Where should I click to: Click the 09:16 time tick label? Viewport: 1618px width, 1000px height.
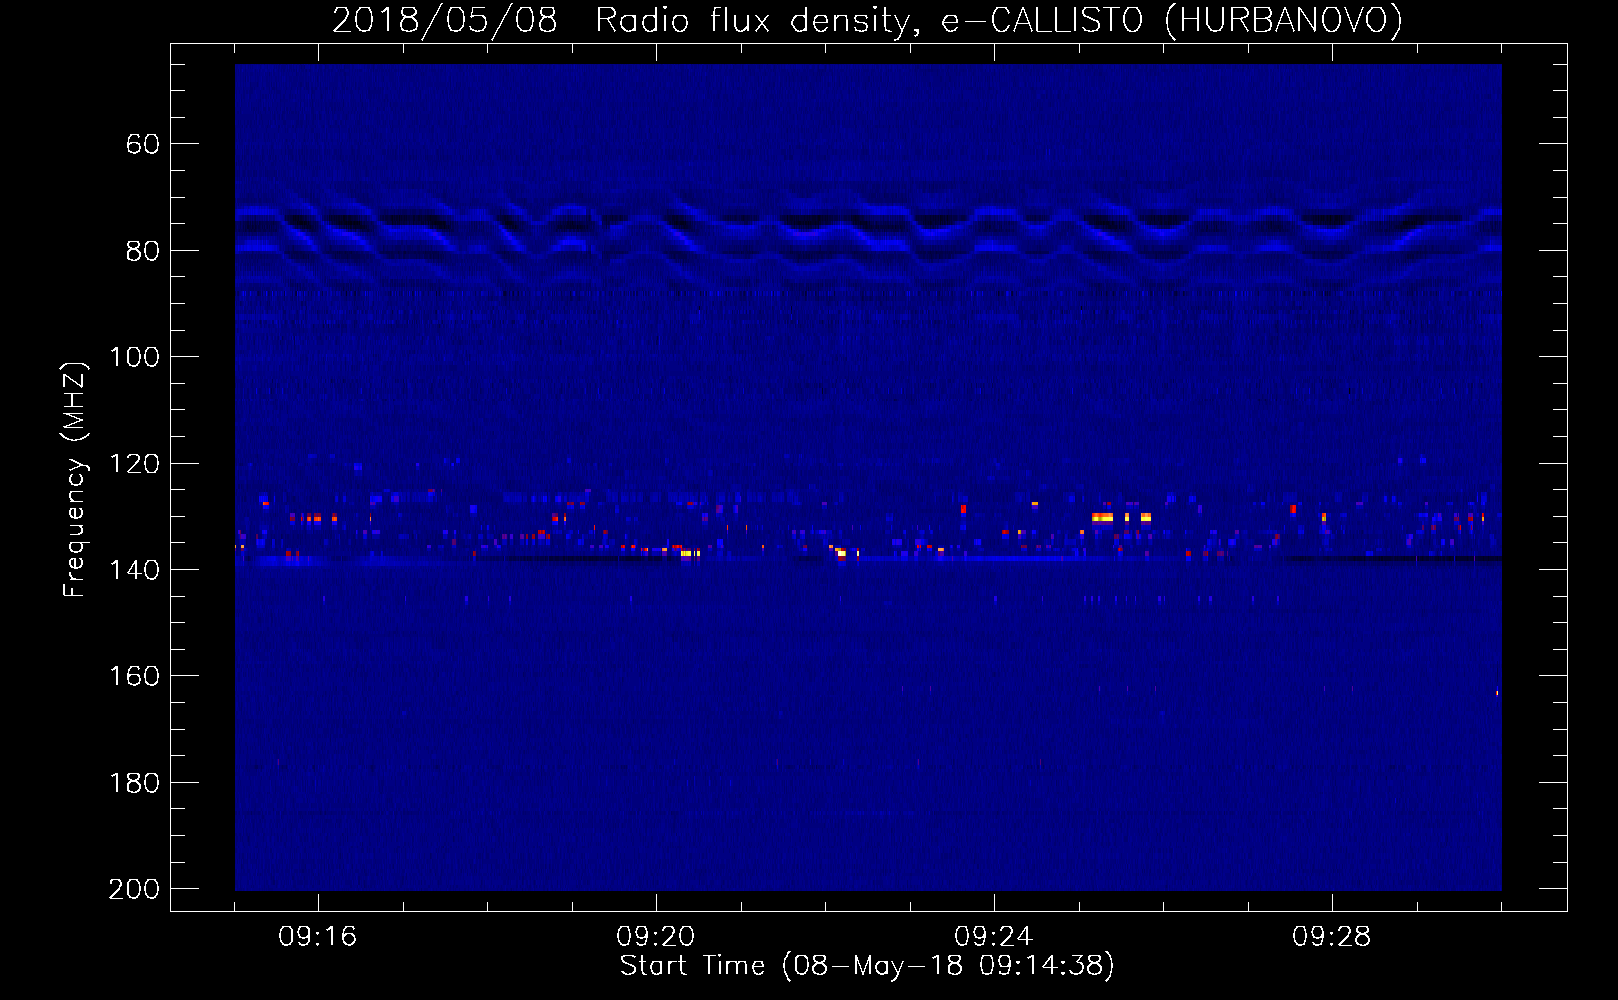pyautogui.click(x=318, y=937)
